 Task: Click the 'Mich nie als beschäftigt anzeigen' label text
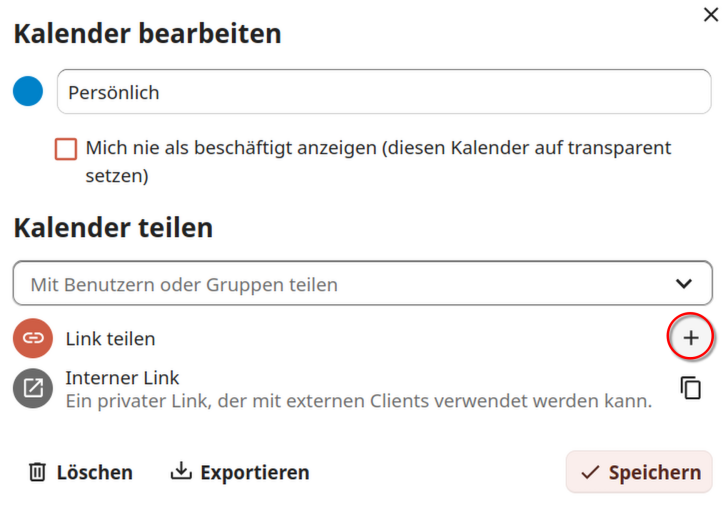tap(378, 148)
